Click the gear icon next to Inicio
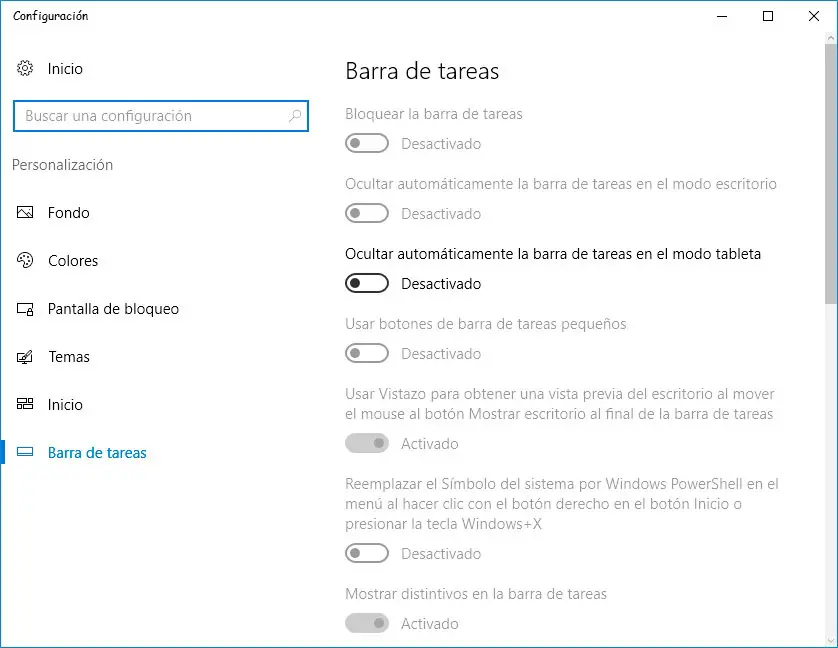838x648 pixels. [25, 69]
